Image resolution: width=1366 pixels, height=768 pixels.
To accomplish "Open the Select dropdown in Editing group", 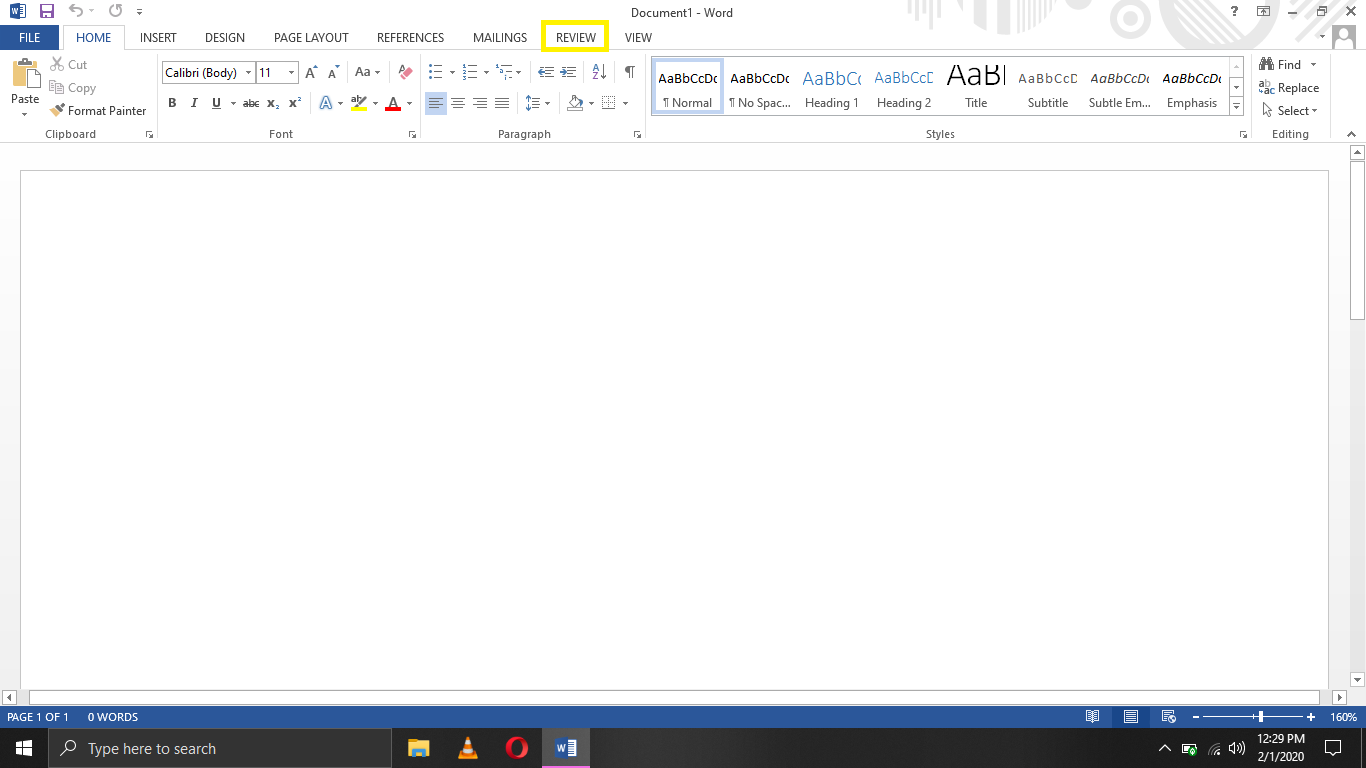I will 1290,110.
